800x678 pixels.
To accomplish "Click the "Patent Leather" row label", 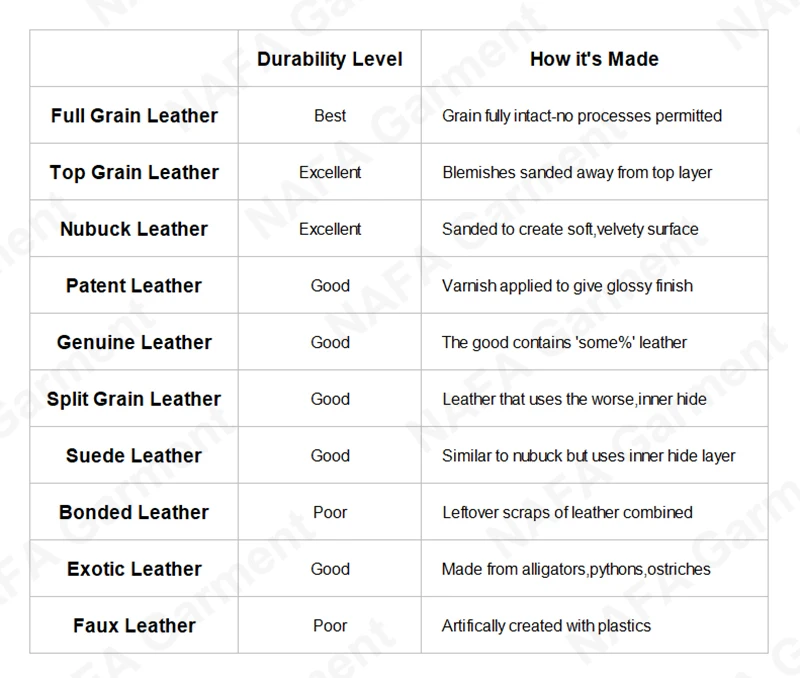I will pyautogui.click(x=134, y=286).
